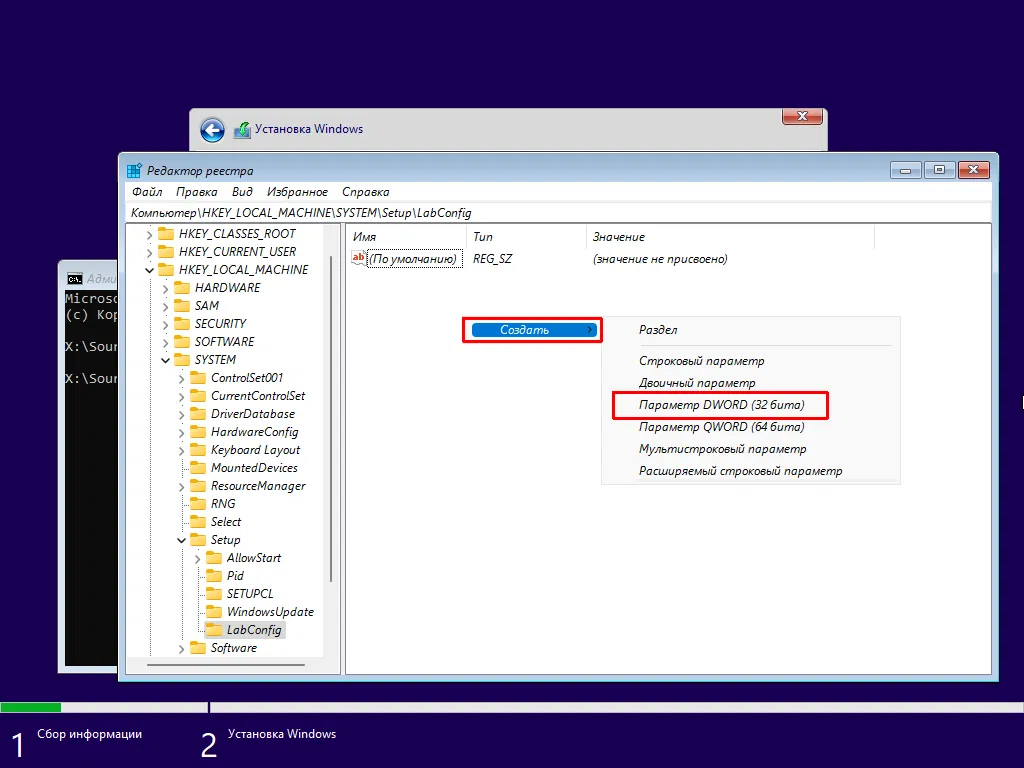1024x768 pixels.
Task: Click the green installation progress bar
Action: tap(30, 706)
